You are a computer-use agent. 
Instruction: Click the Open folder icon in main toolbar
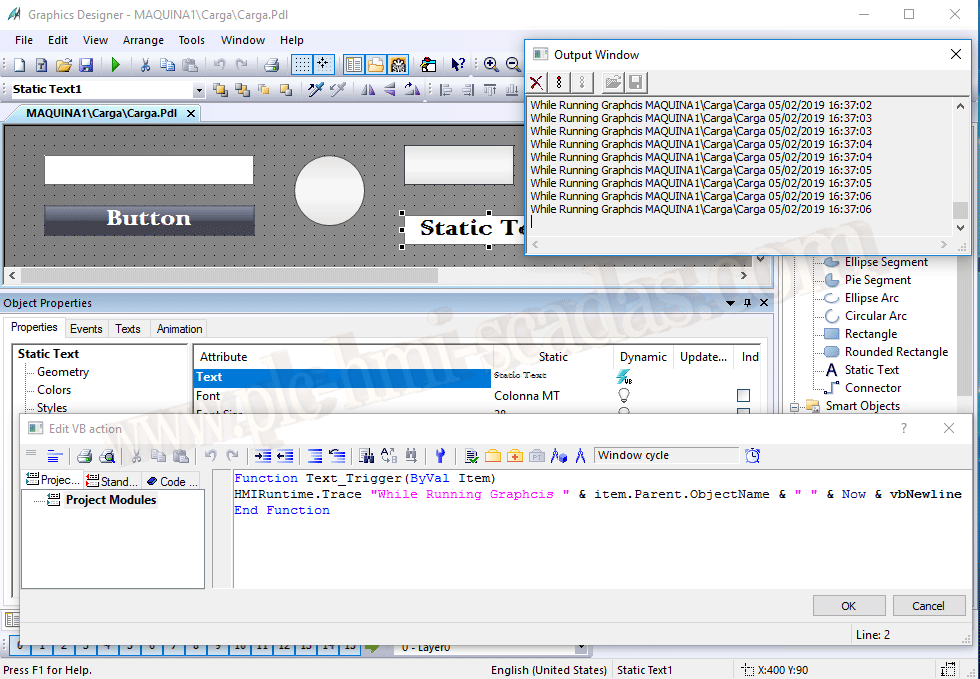64,65
